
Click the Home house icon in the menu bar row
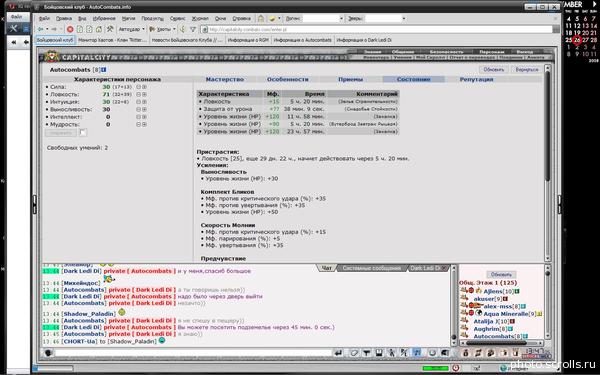coord(261,18)
